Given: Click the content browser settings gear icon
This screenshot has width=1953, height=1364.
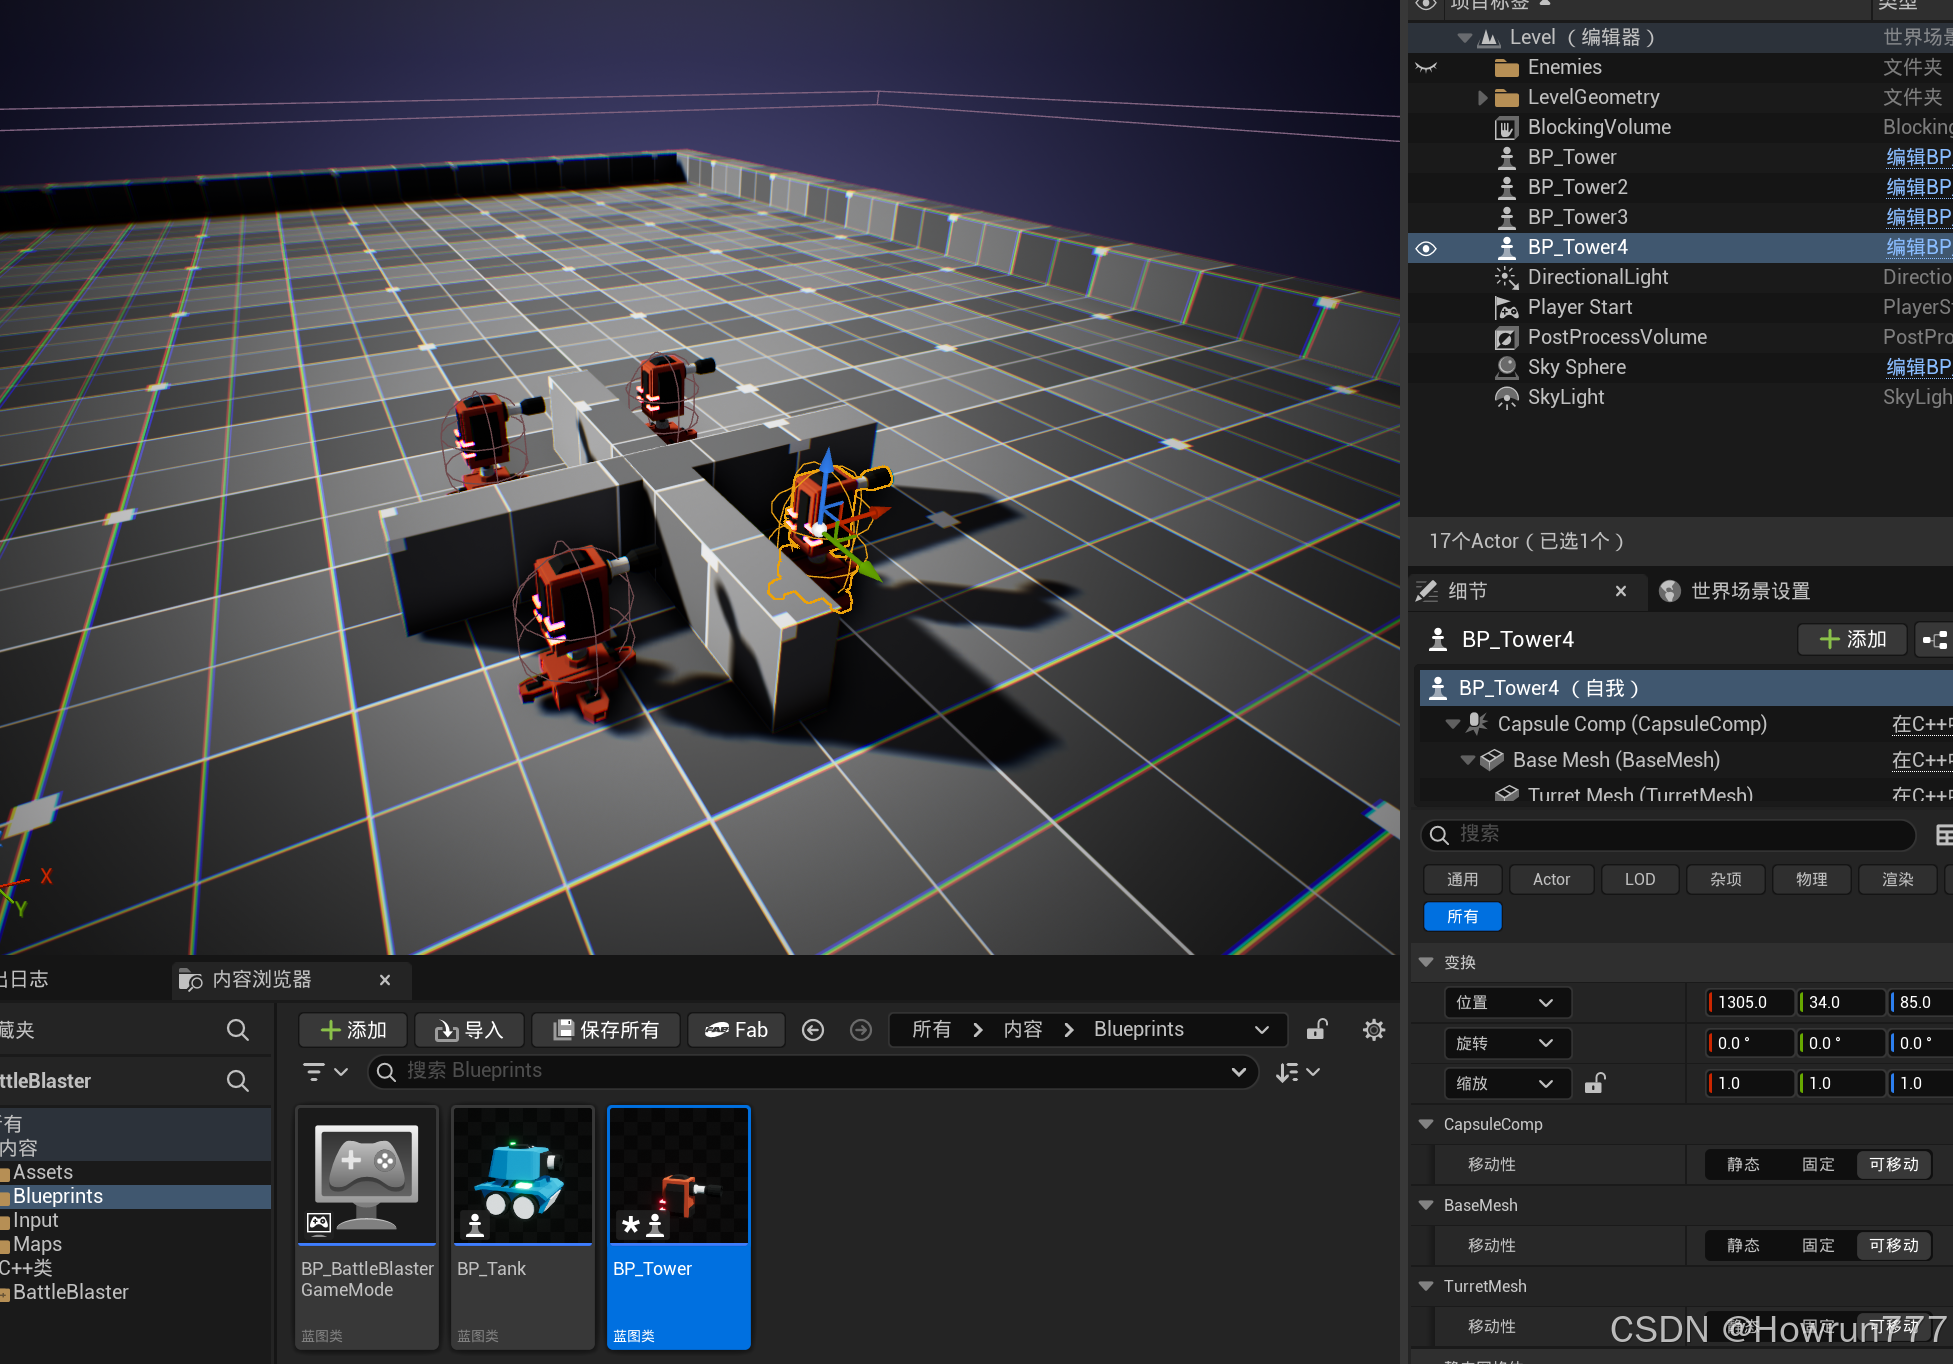Looking at the screenshot, I should (1374, 1030).
